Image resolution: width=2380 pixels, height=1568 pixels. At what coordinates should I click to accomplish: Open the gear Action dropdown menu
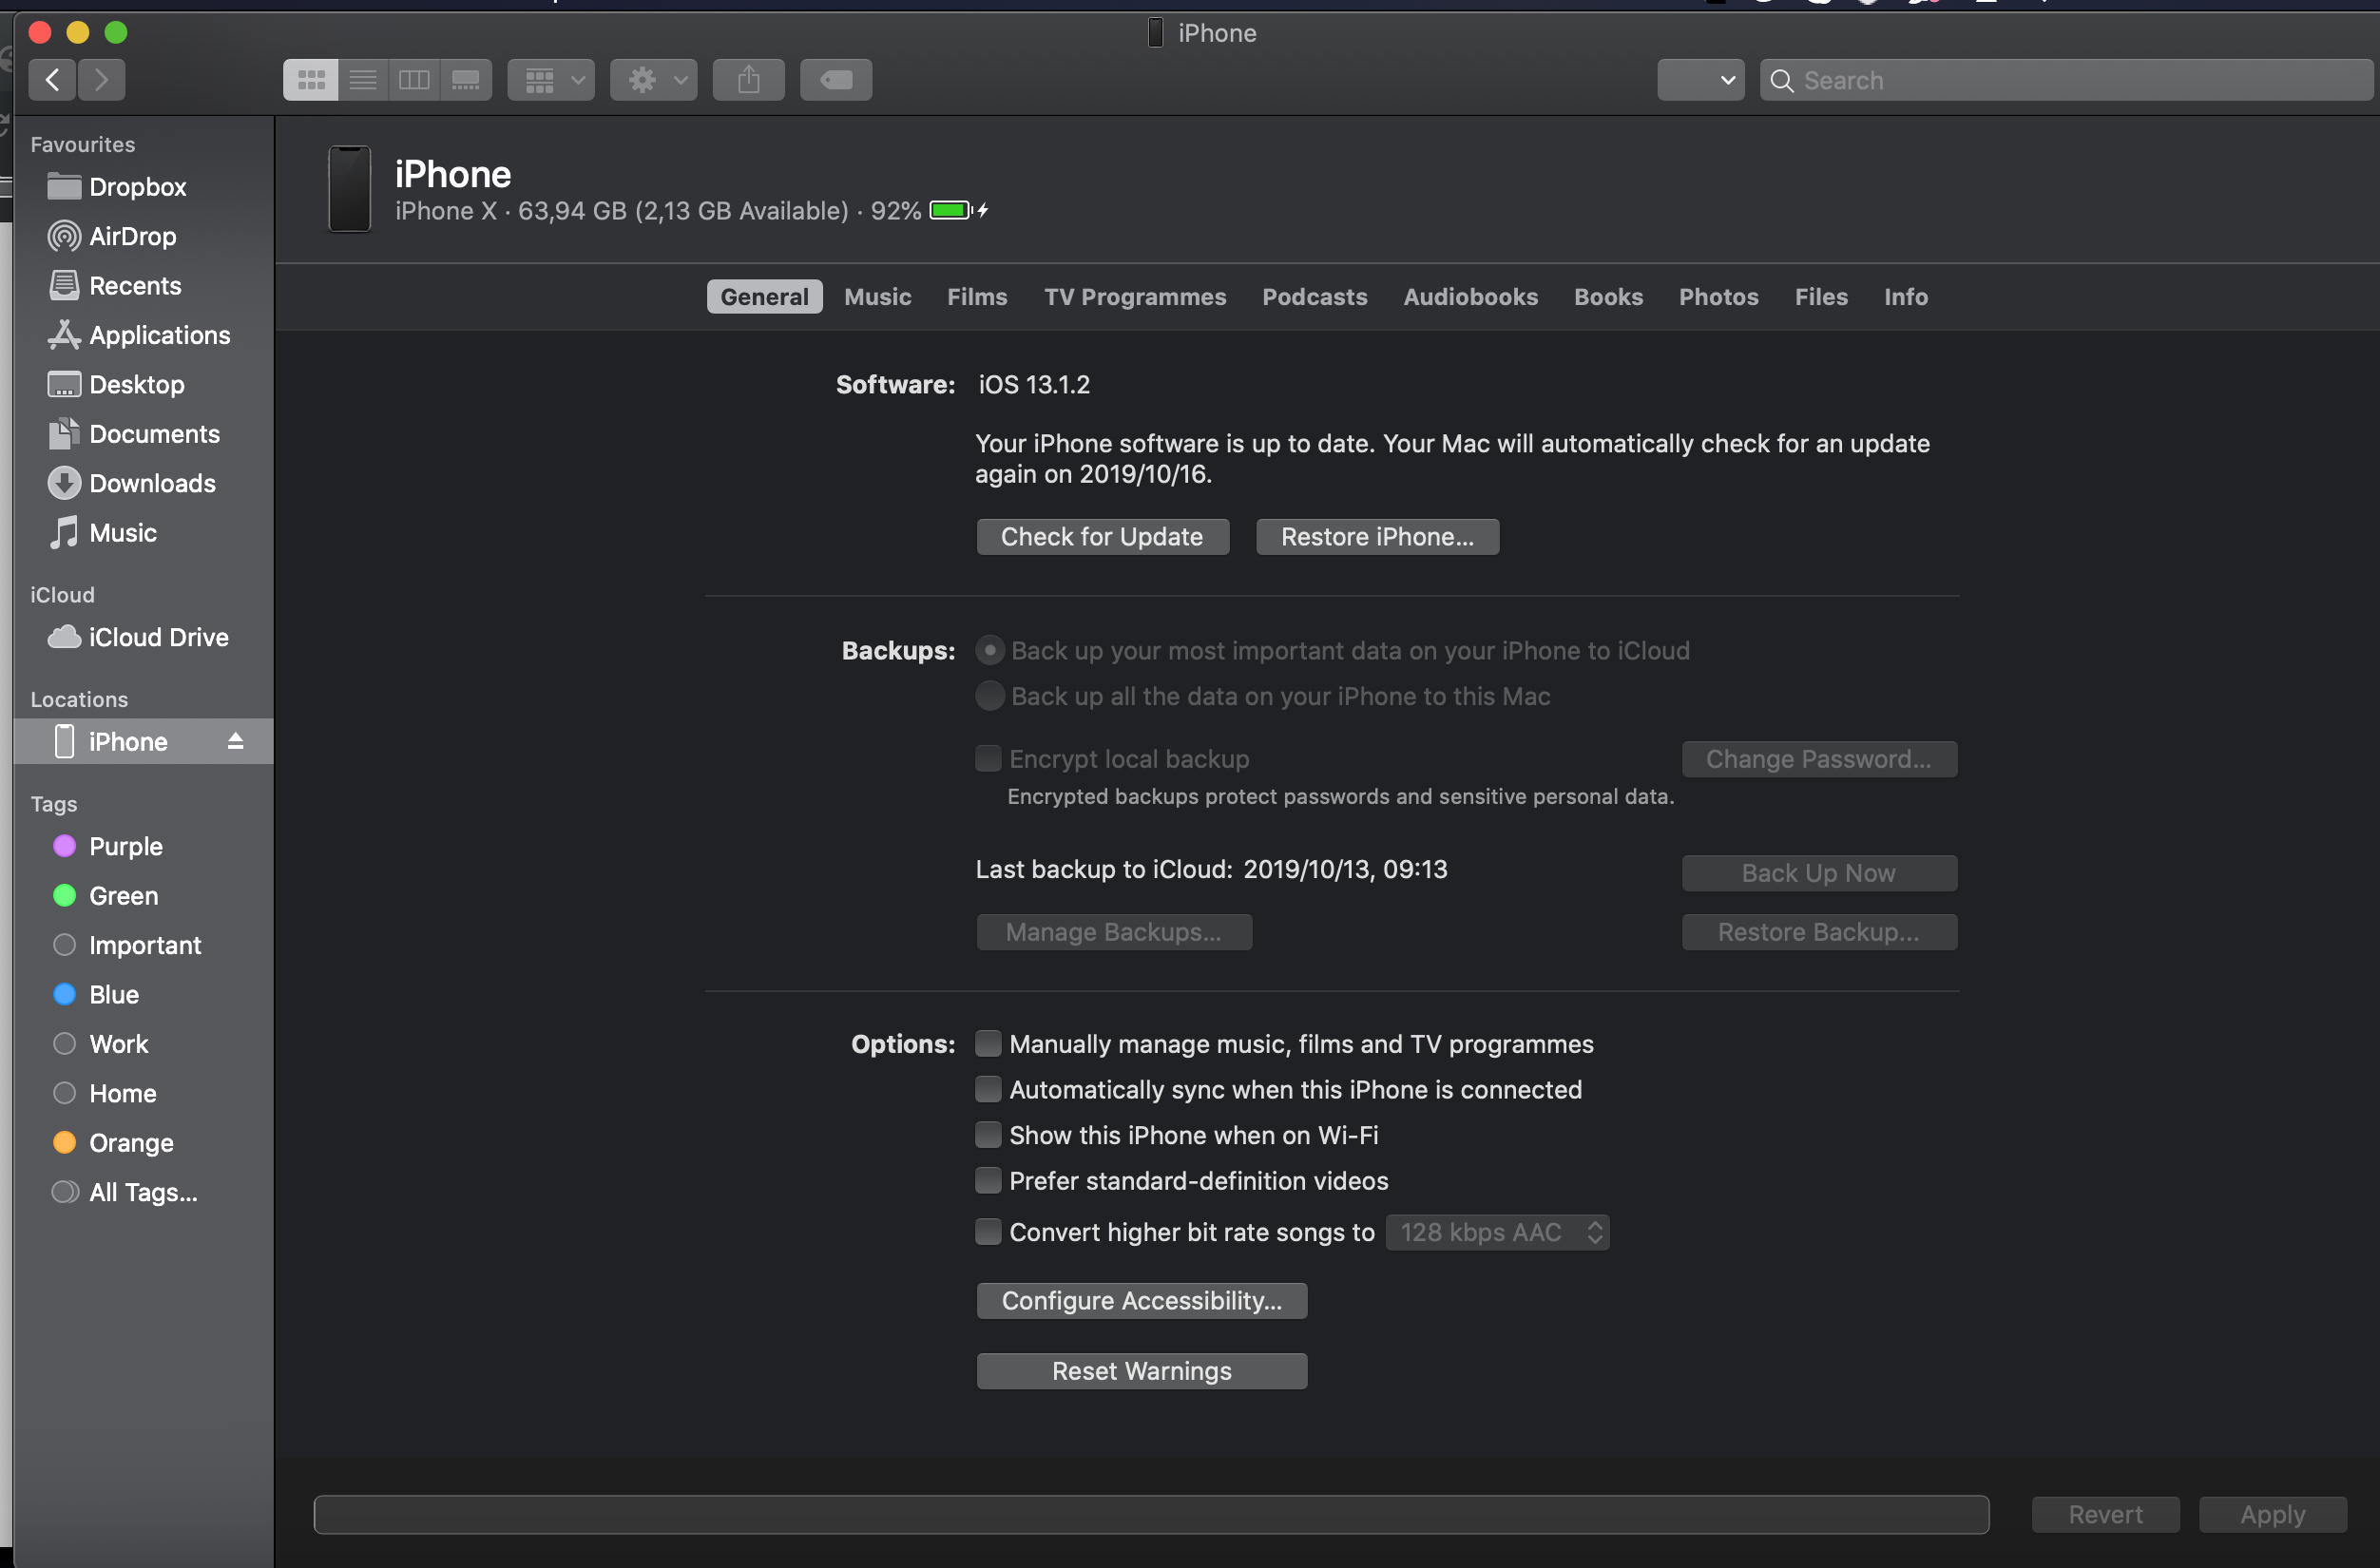point(654,80)
